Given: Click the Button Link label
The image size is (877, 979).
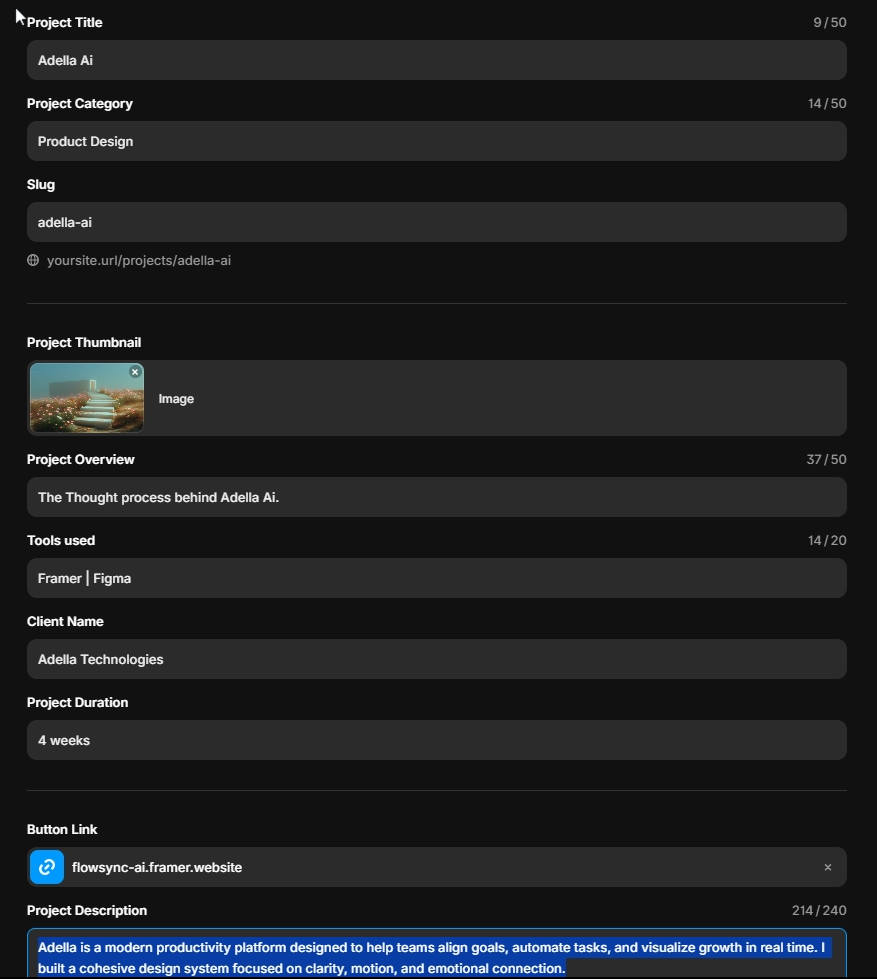Looking at the screenshot, I should tap(62, 829).
